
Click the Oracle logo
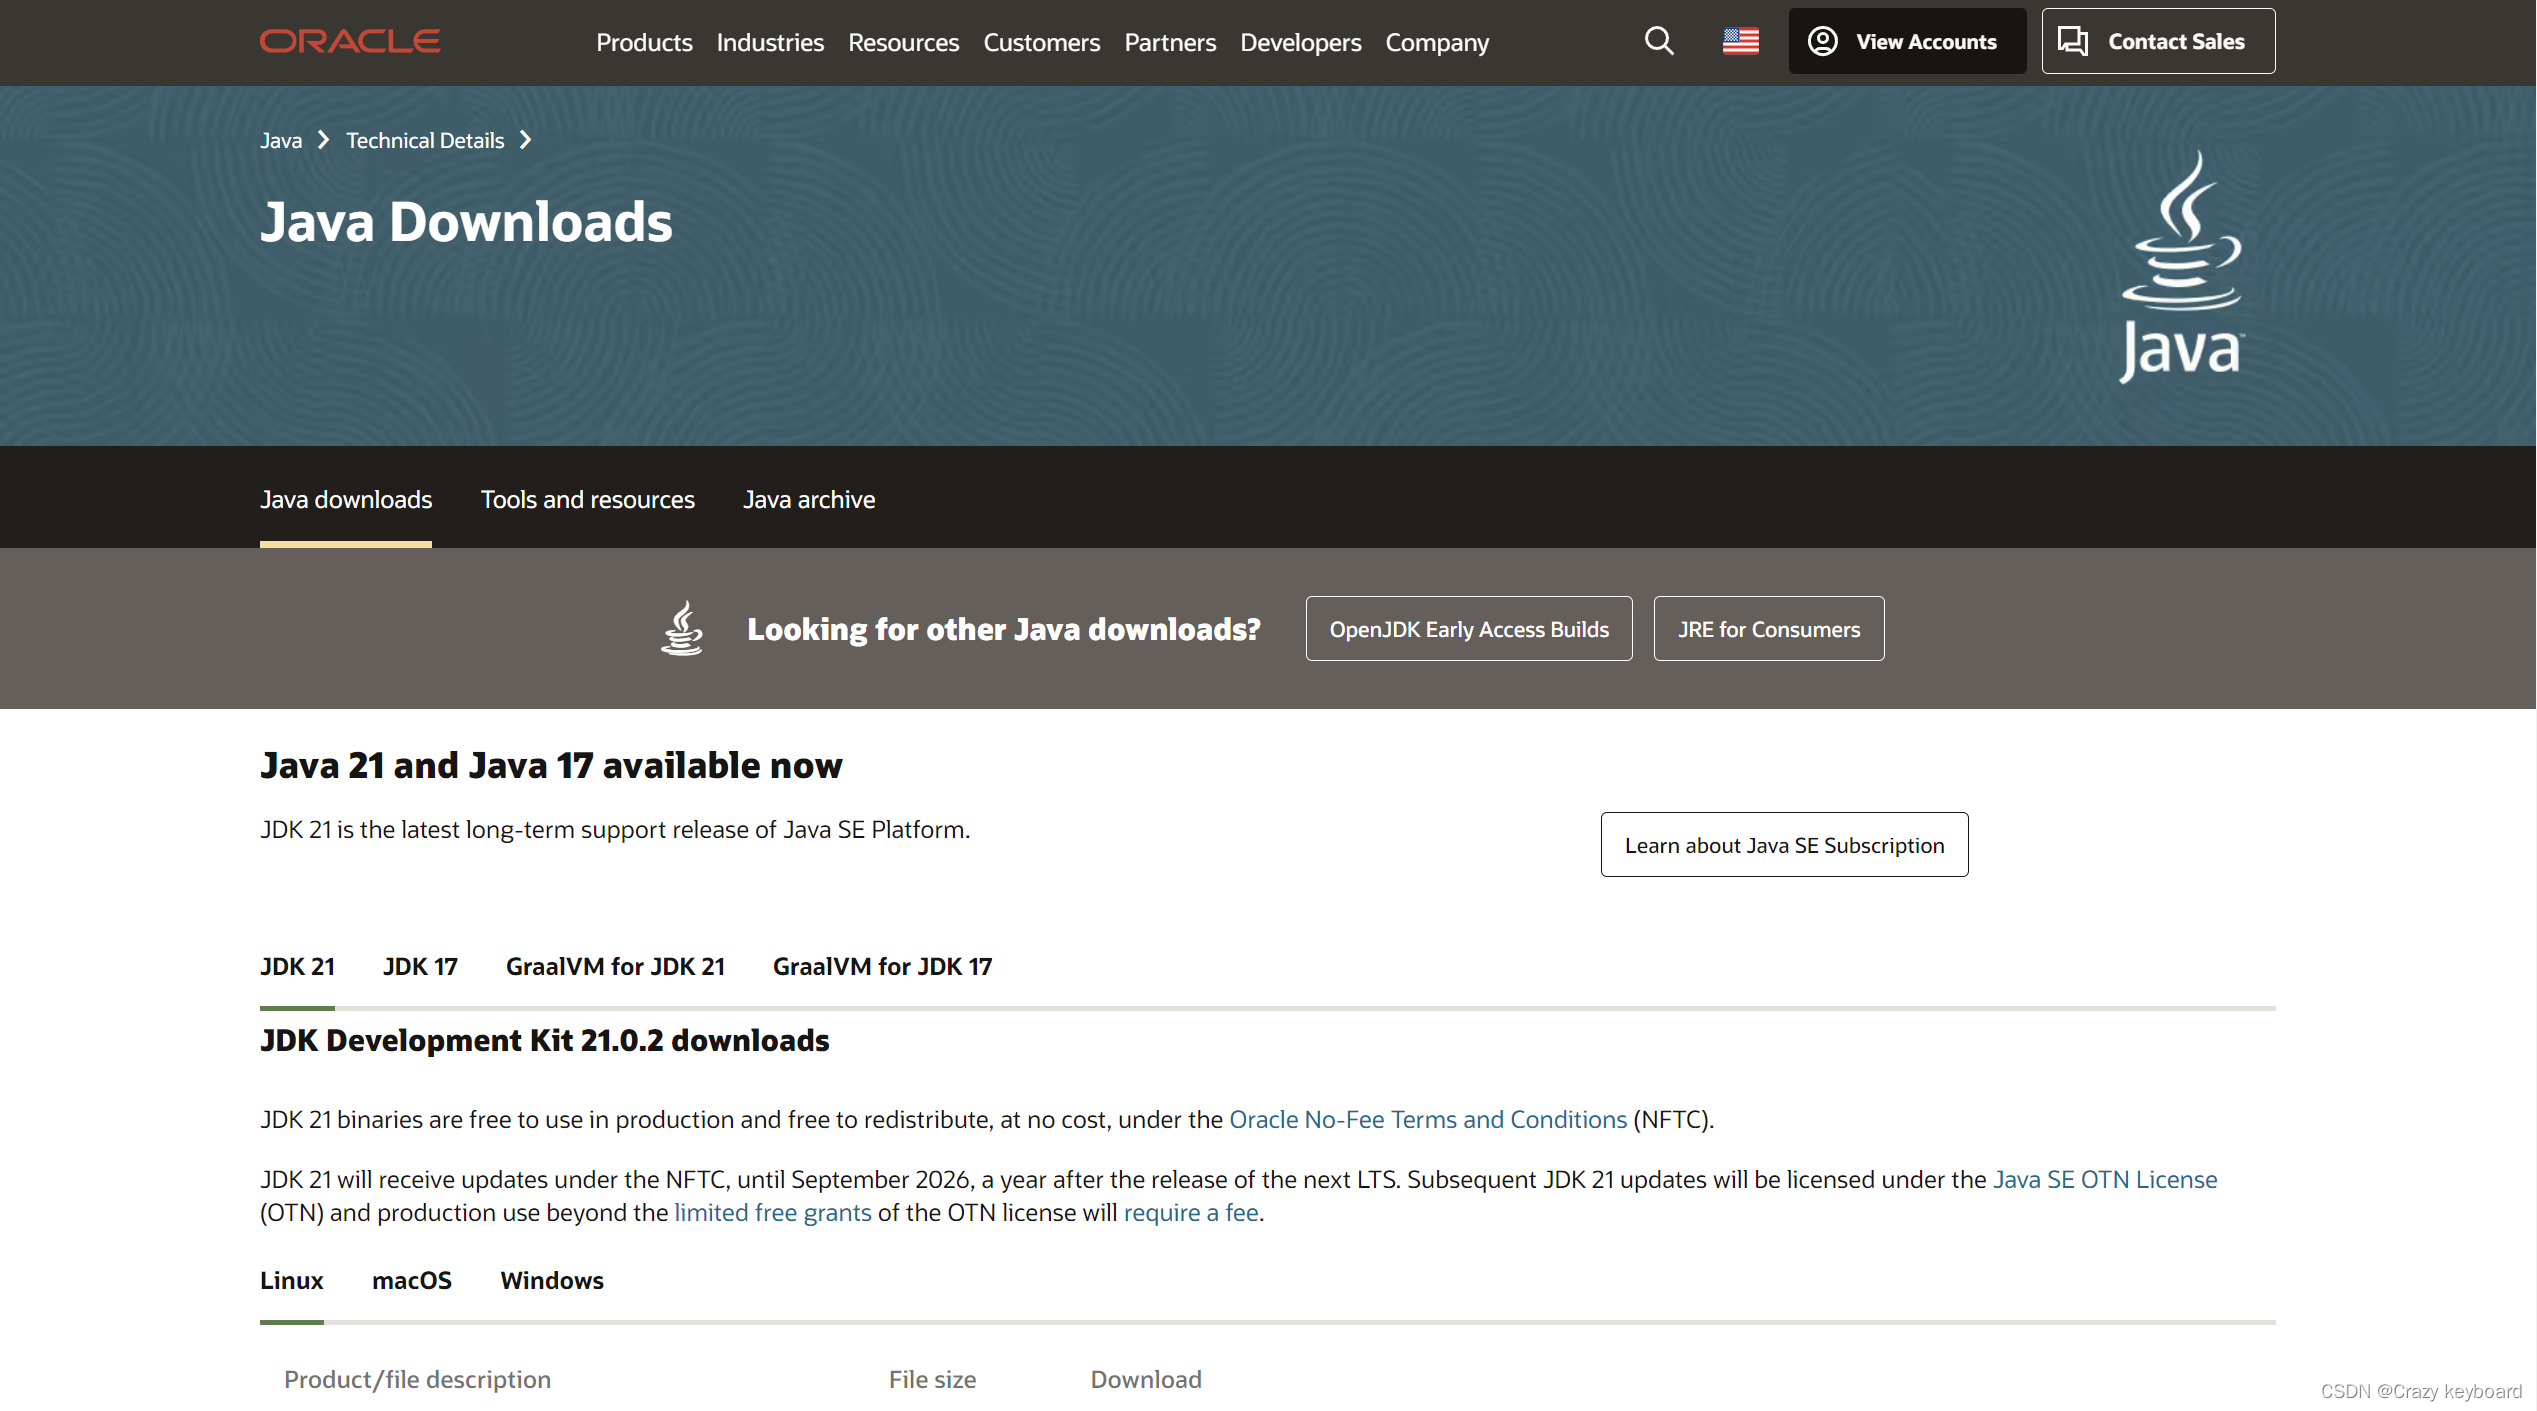tap(350, 41)
